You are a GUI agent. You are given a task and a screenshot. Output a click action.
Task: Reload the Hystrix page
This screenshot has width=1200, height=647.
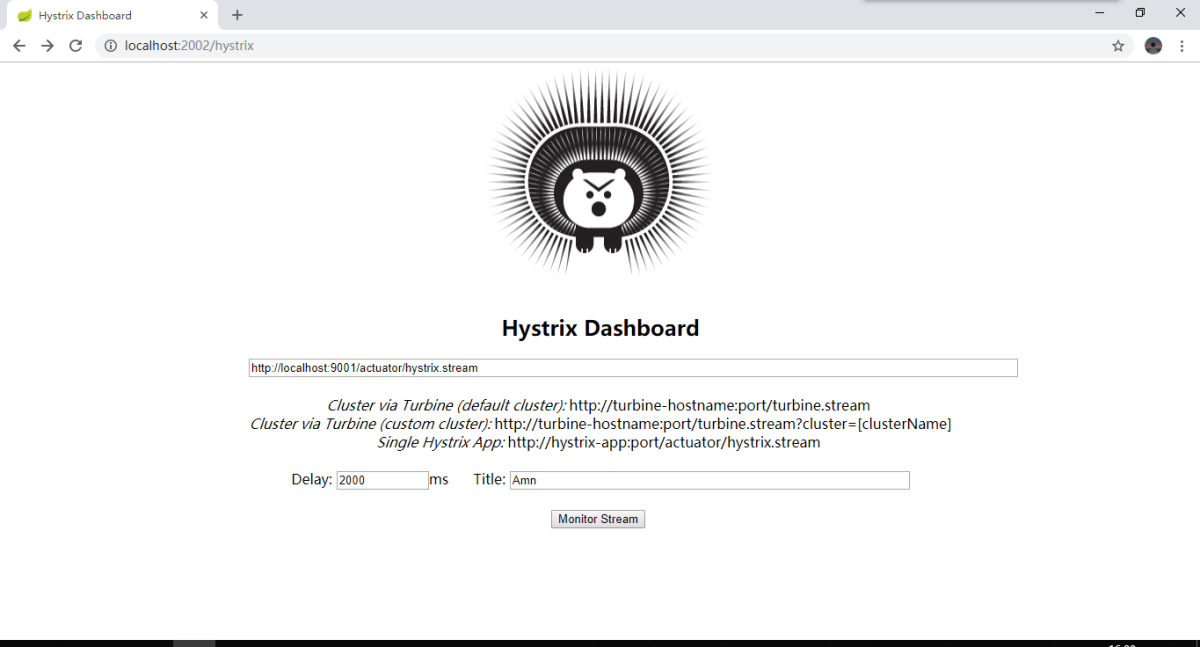click(x=75, y=46)
